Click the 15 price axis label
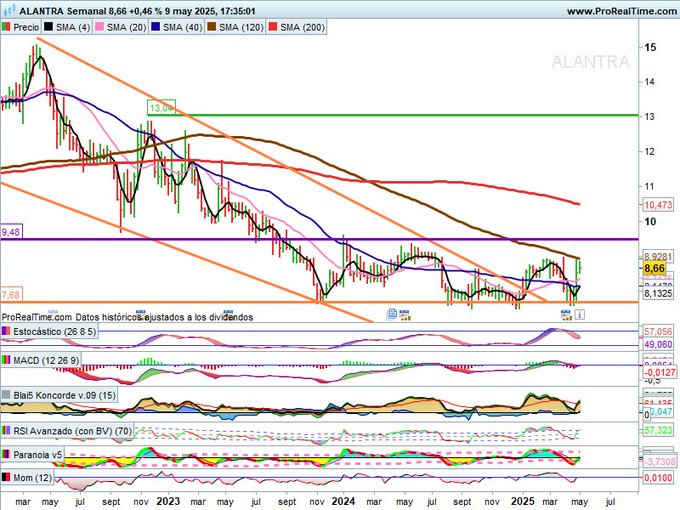The width and height of the screenshot is (680, 510). click(x=650, y=47)
